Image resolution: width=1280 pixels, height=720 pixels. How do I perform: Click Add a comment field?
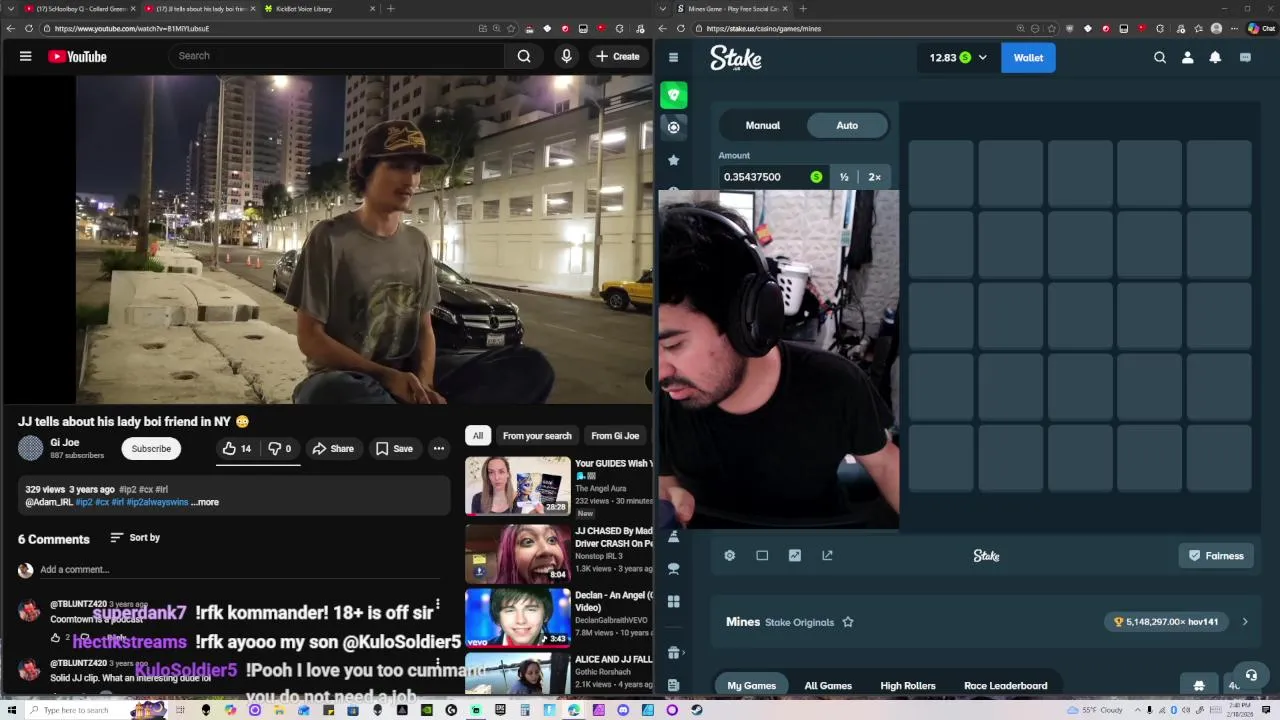click(x=240, y=570)
